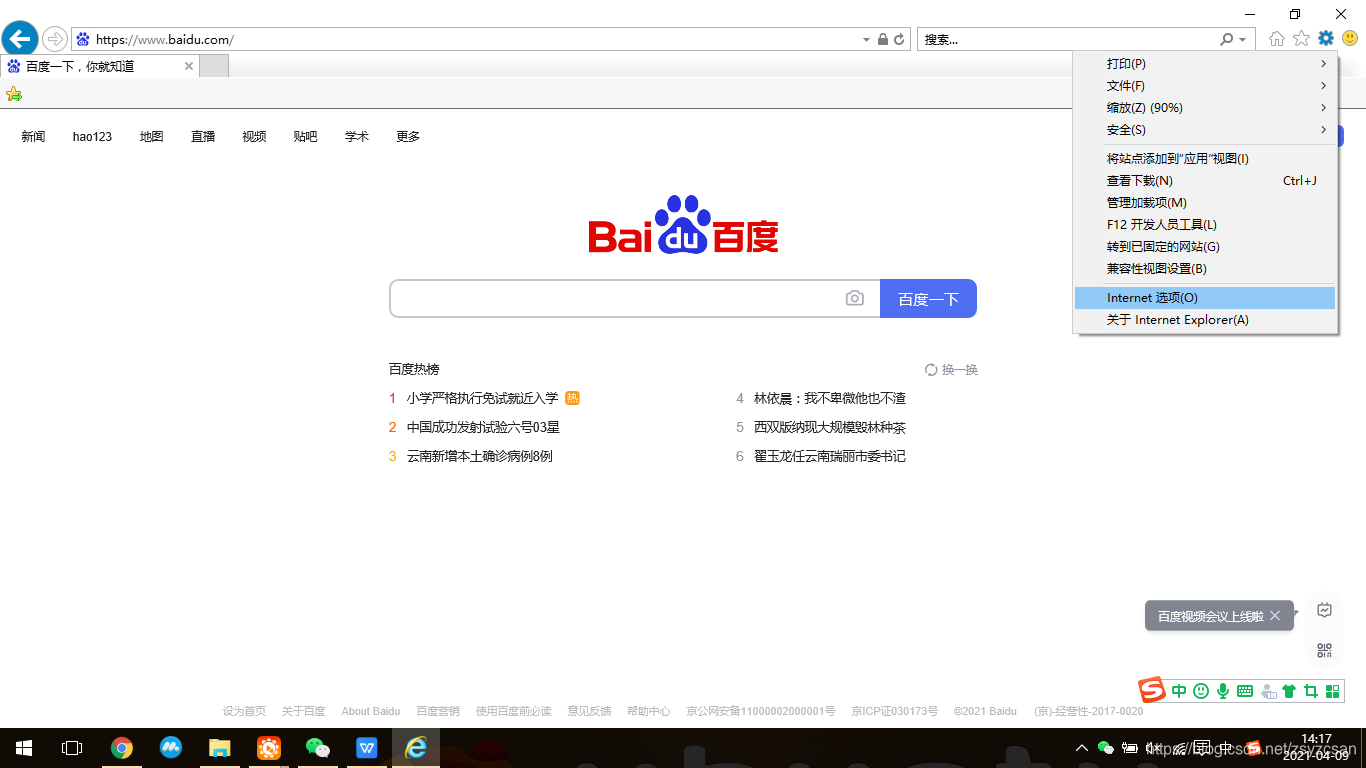Choose 转到已固定的网站(G)
1366x768 pixels.
click(1205, 247)
